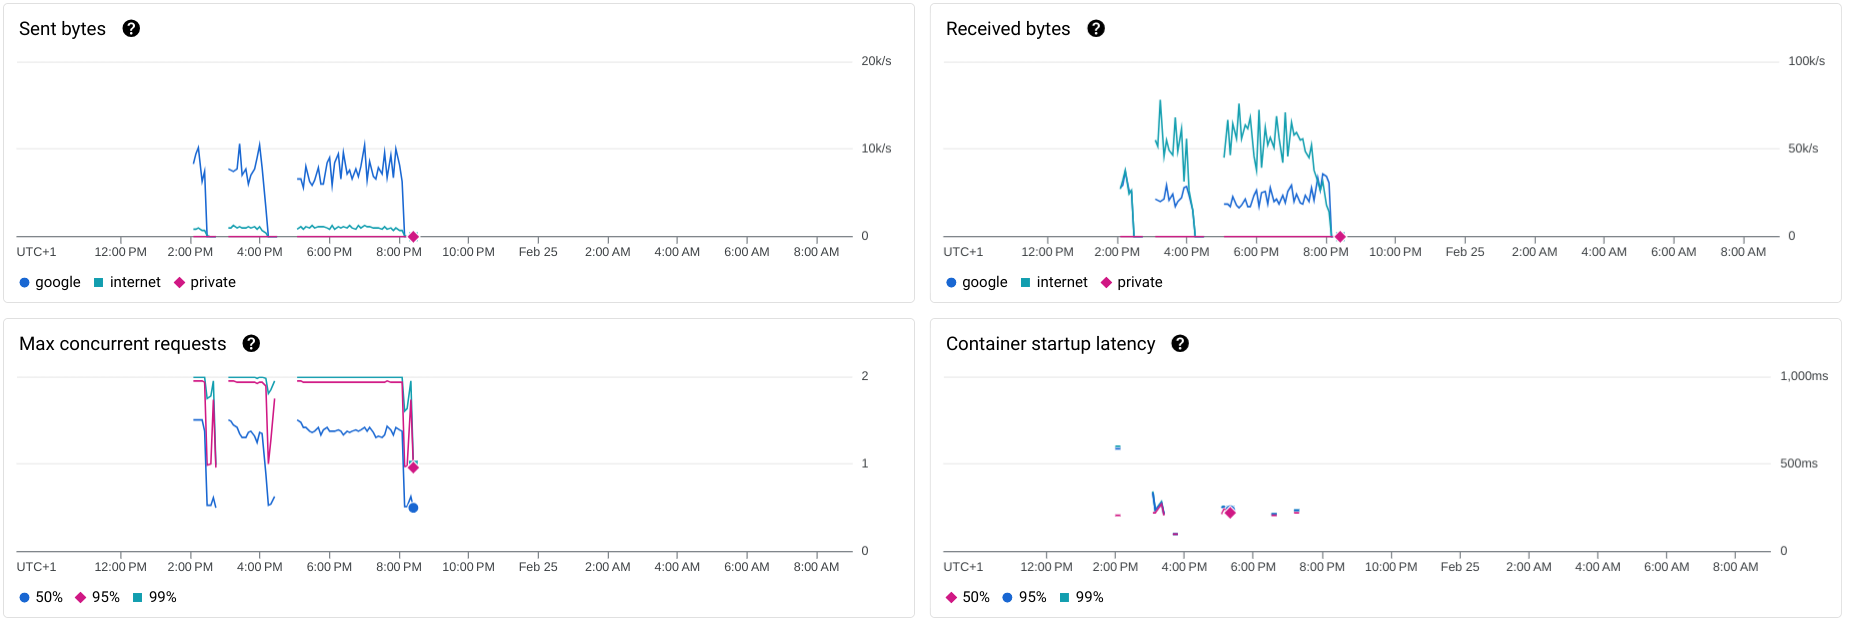Viewport: 1851px width, 626px height.
Task: Click Container startup latency help icon
Action: tap(1180, 344)
